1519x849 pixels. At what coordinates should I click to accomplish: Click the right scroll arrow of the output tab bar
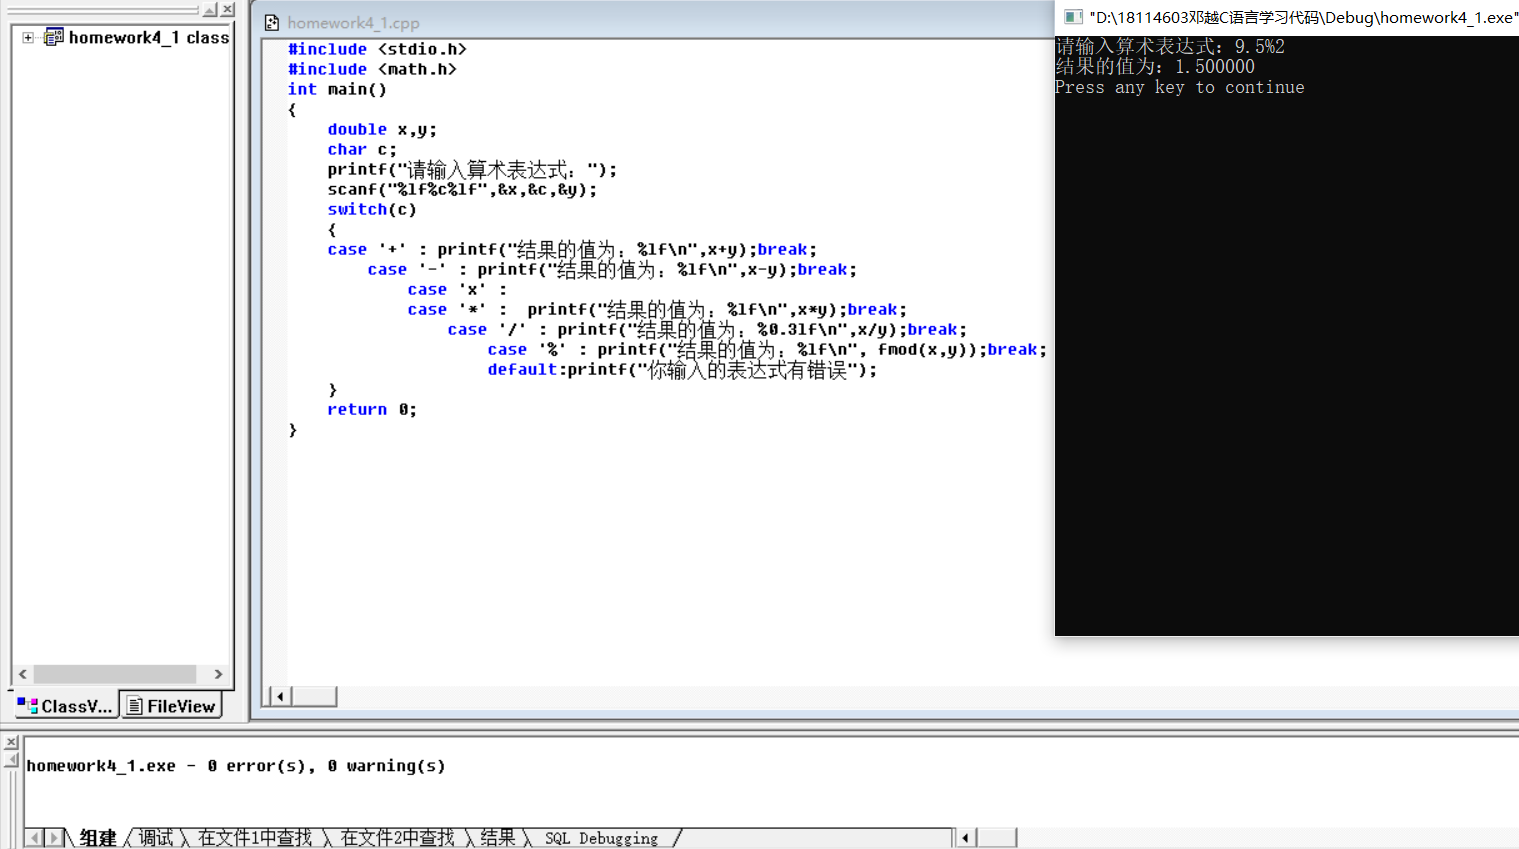[x=53, y=837]
